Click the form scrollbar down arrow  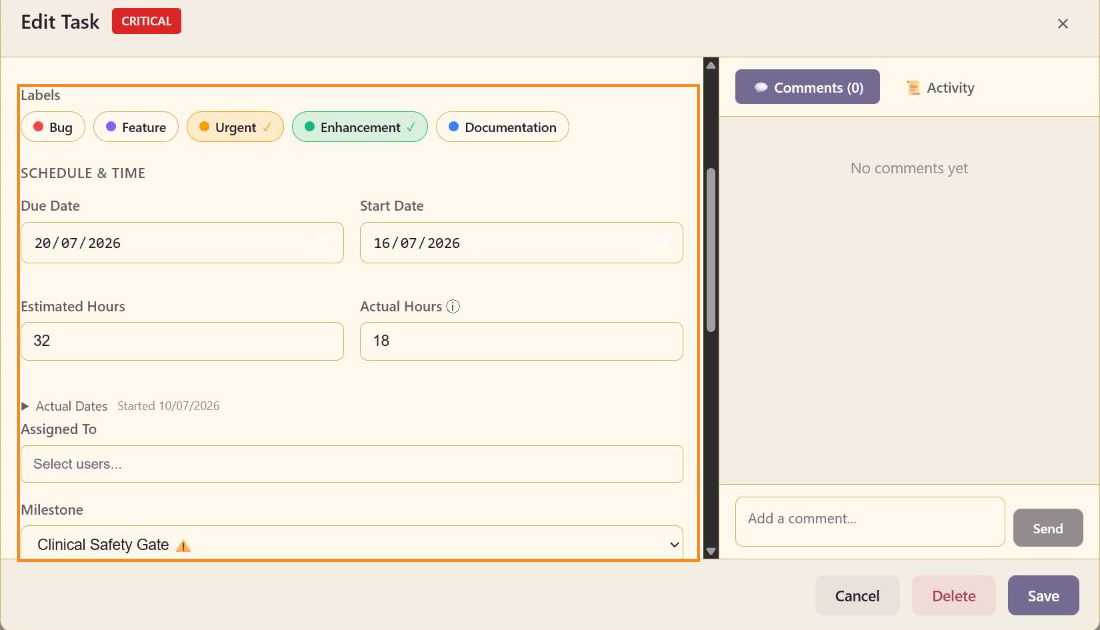click(x=711, y=551)
